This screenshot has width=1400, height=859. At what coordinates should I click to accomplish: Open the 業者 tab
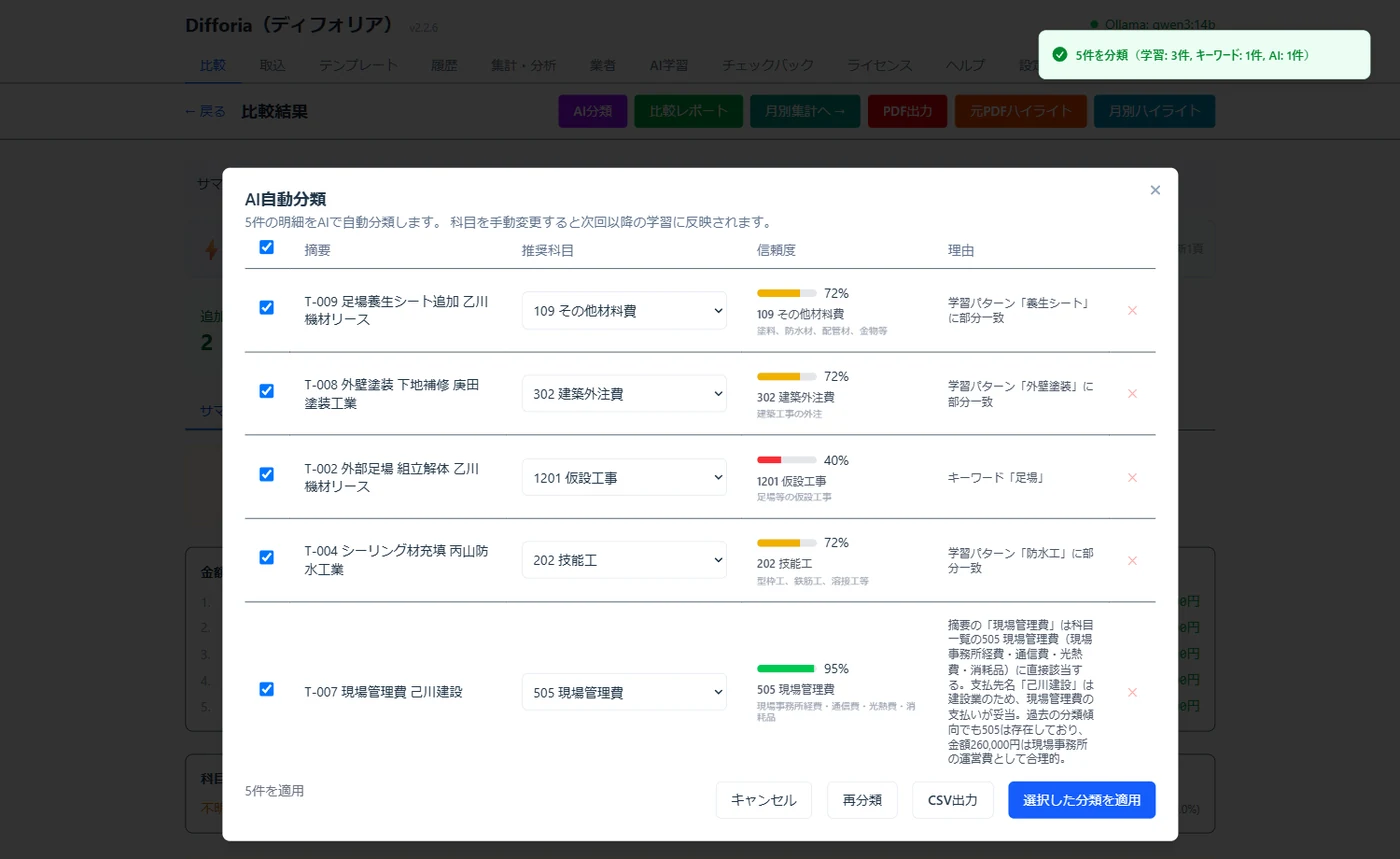[x=602, y=65]
